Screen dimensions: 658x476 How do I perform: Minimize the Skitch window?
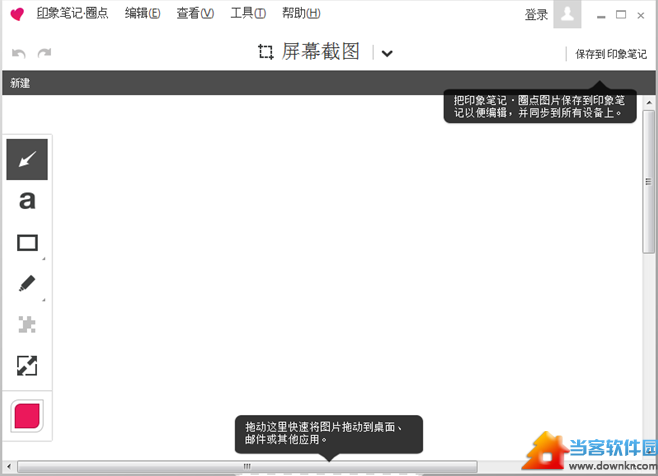tap(601, 16)
